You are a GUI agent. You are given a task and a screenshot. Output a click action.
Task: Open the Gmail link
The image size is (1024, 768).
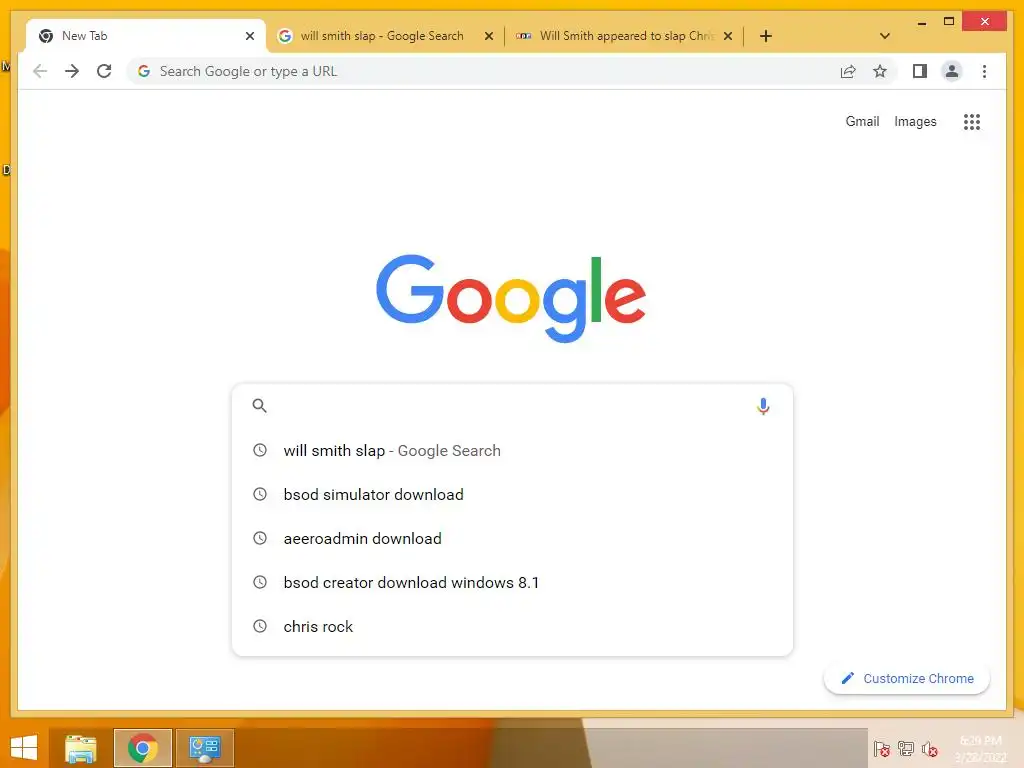pyautogui.click(x=862, y=121)
